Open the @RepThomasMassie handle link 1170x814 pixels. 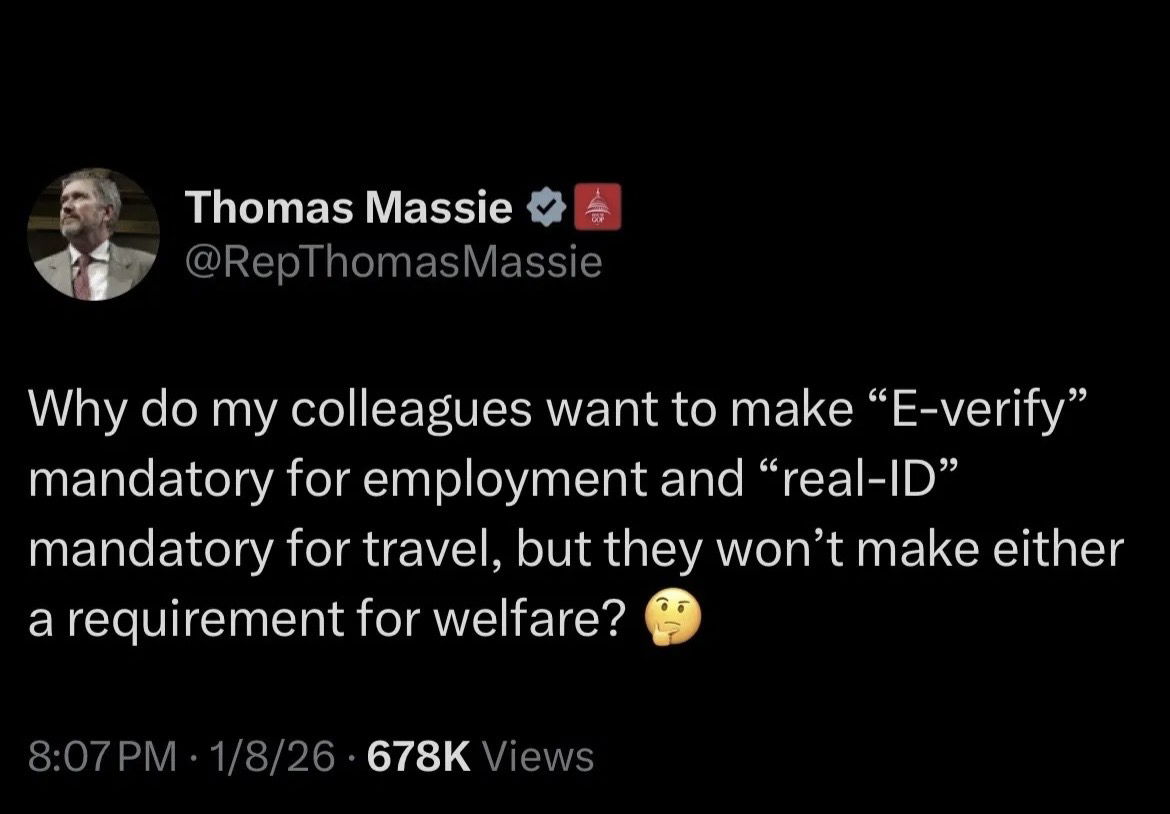(x=393, y=263)
